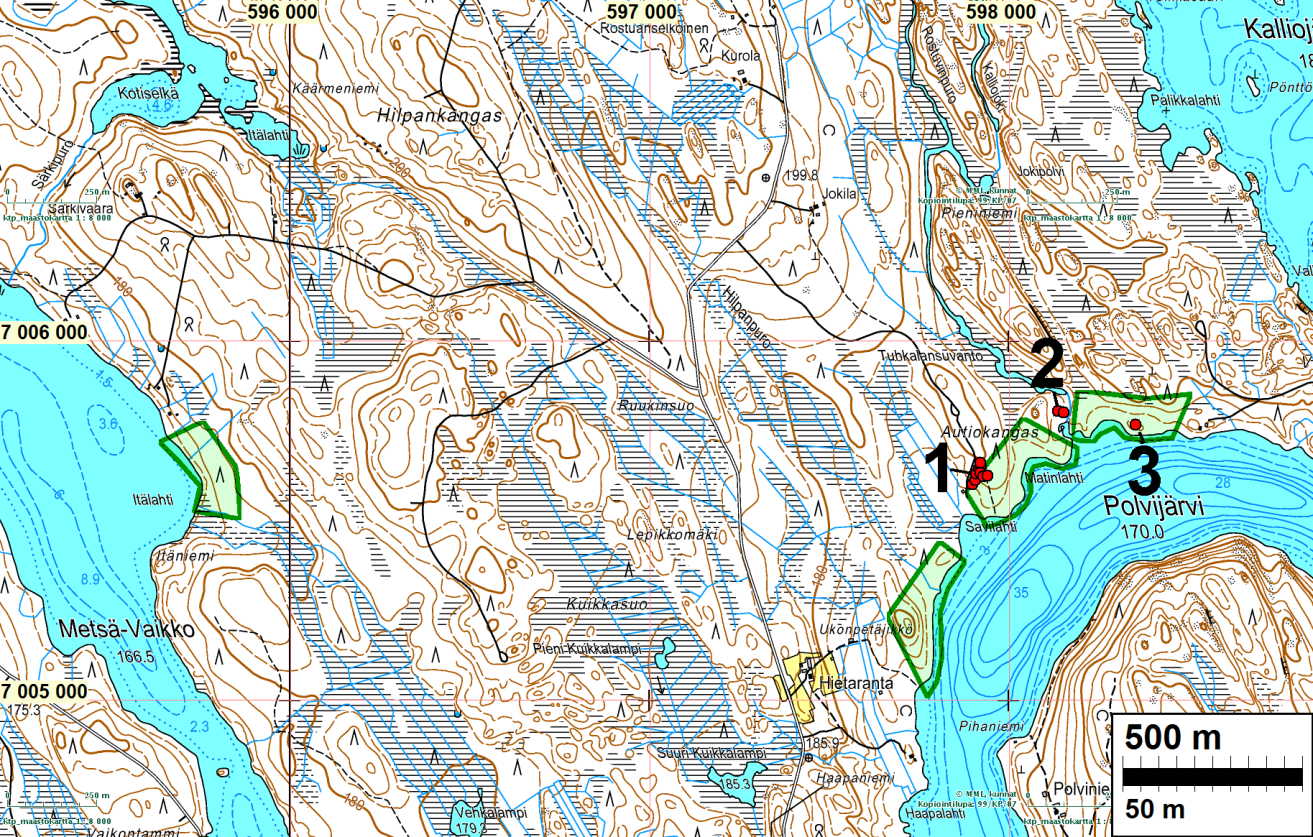Click the green survey area near Metsä-Vaikko

tap(203, 470)
